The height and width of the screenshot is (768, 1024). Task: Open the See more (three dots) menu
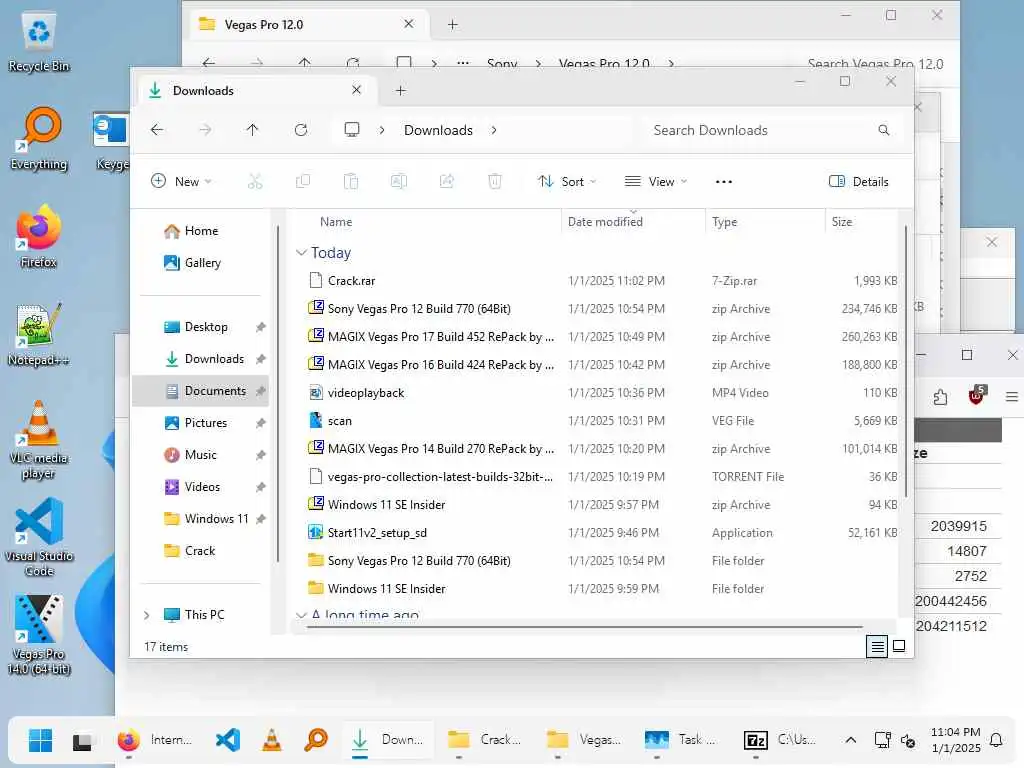tap(724, 182)
